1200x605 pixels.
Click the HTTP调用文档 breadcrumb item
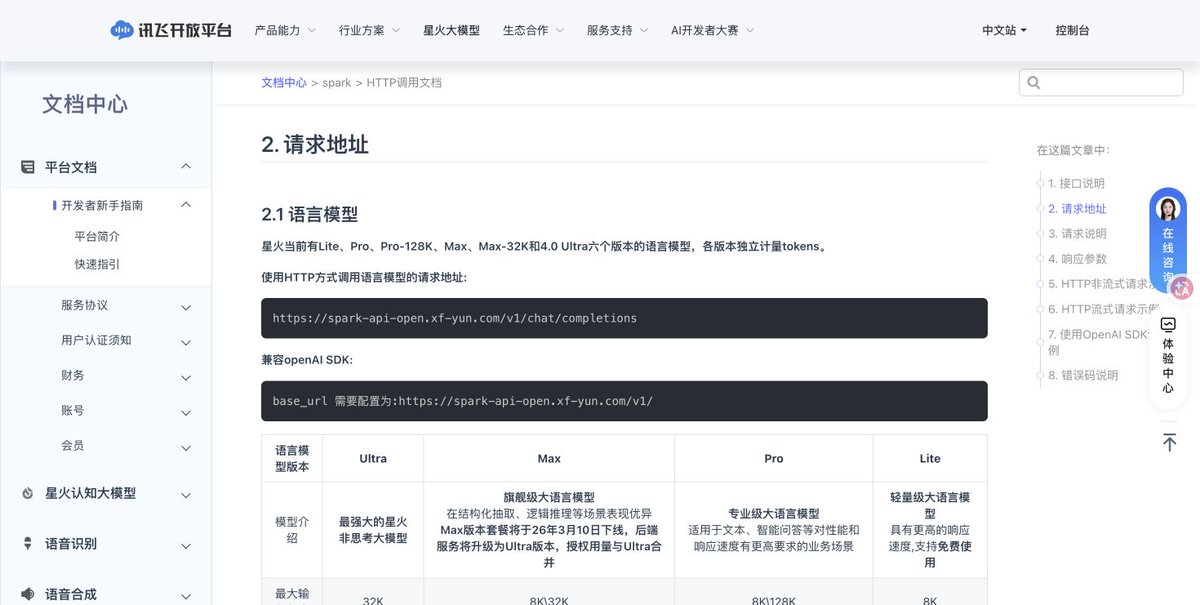click(x=404, y=83)
